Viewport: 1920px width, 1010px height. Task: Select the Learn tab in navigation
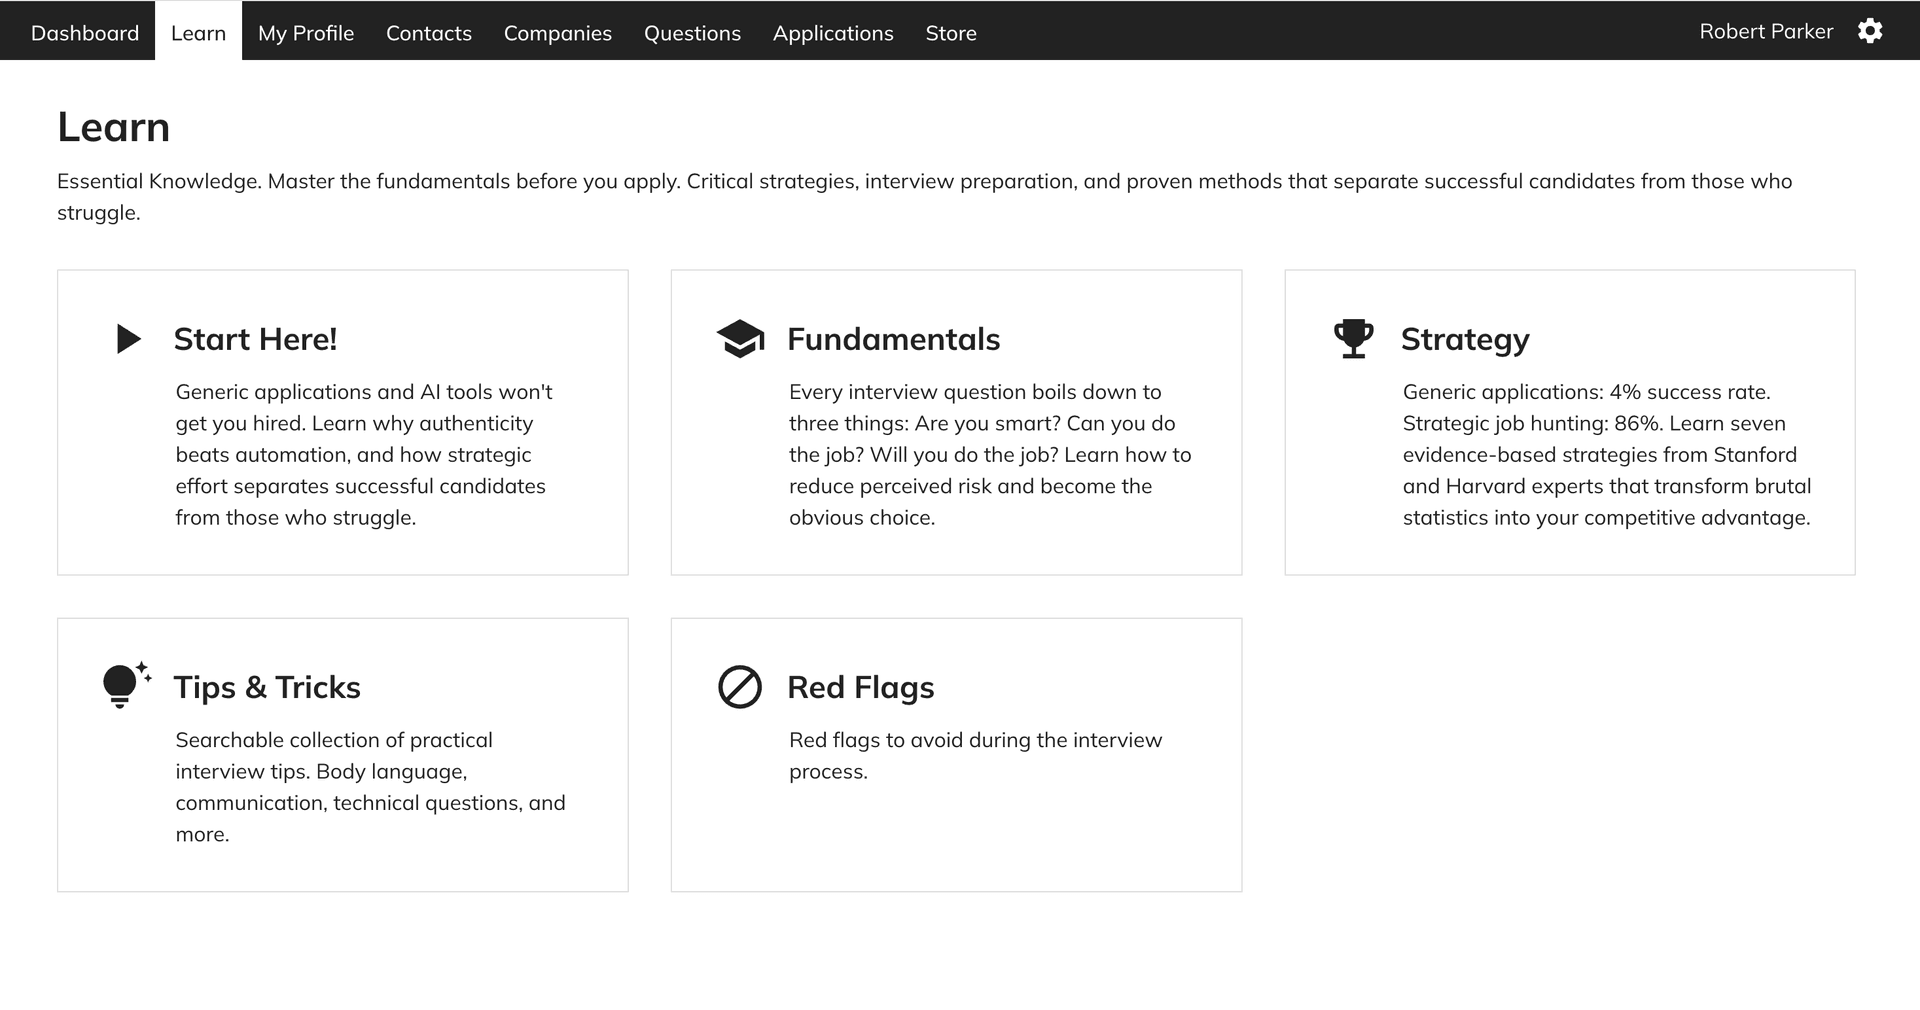[x=198, y=33]
